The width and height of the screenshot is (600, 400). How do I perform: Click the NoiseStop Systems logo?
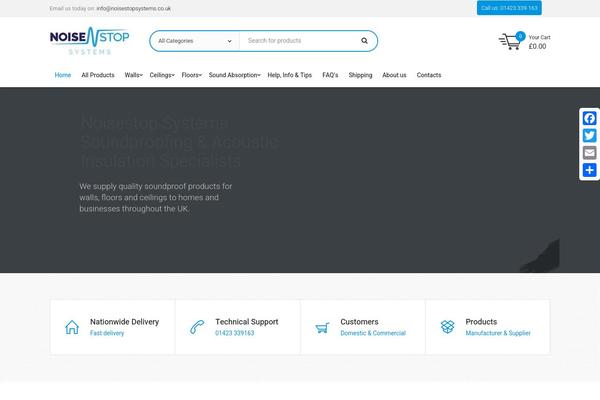(x=90, y=41)
